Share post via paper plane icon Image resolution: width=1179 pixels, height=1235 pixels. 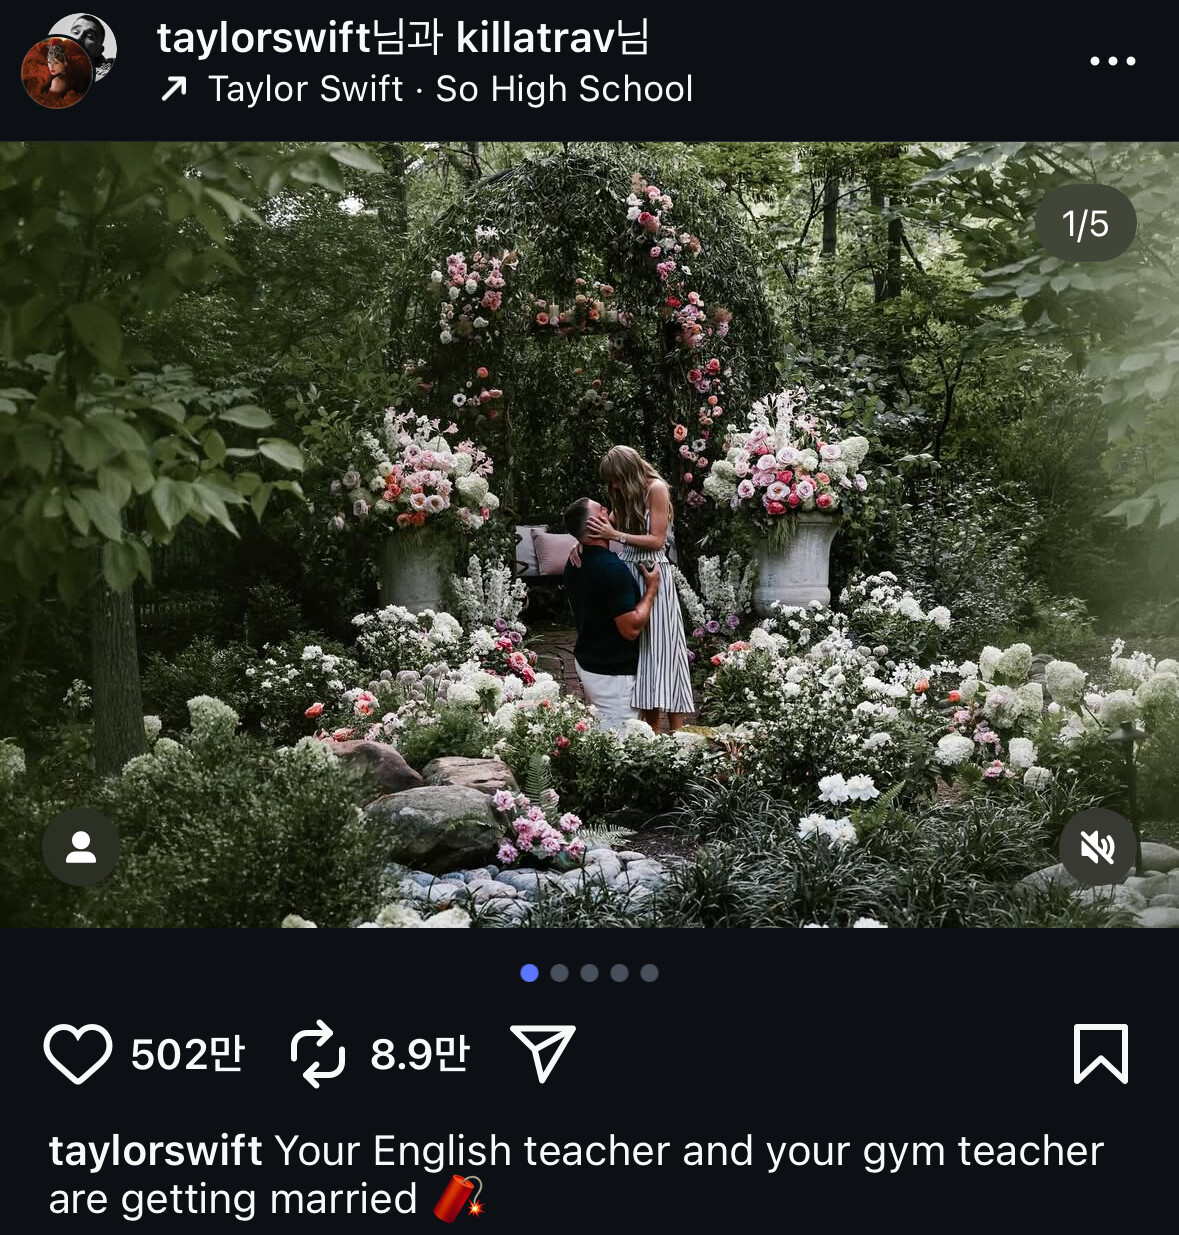click(543, 1053)
